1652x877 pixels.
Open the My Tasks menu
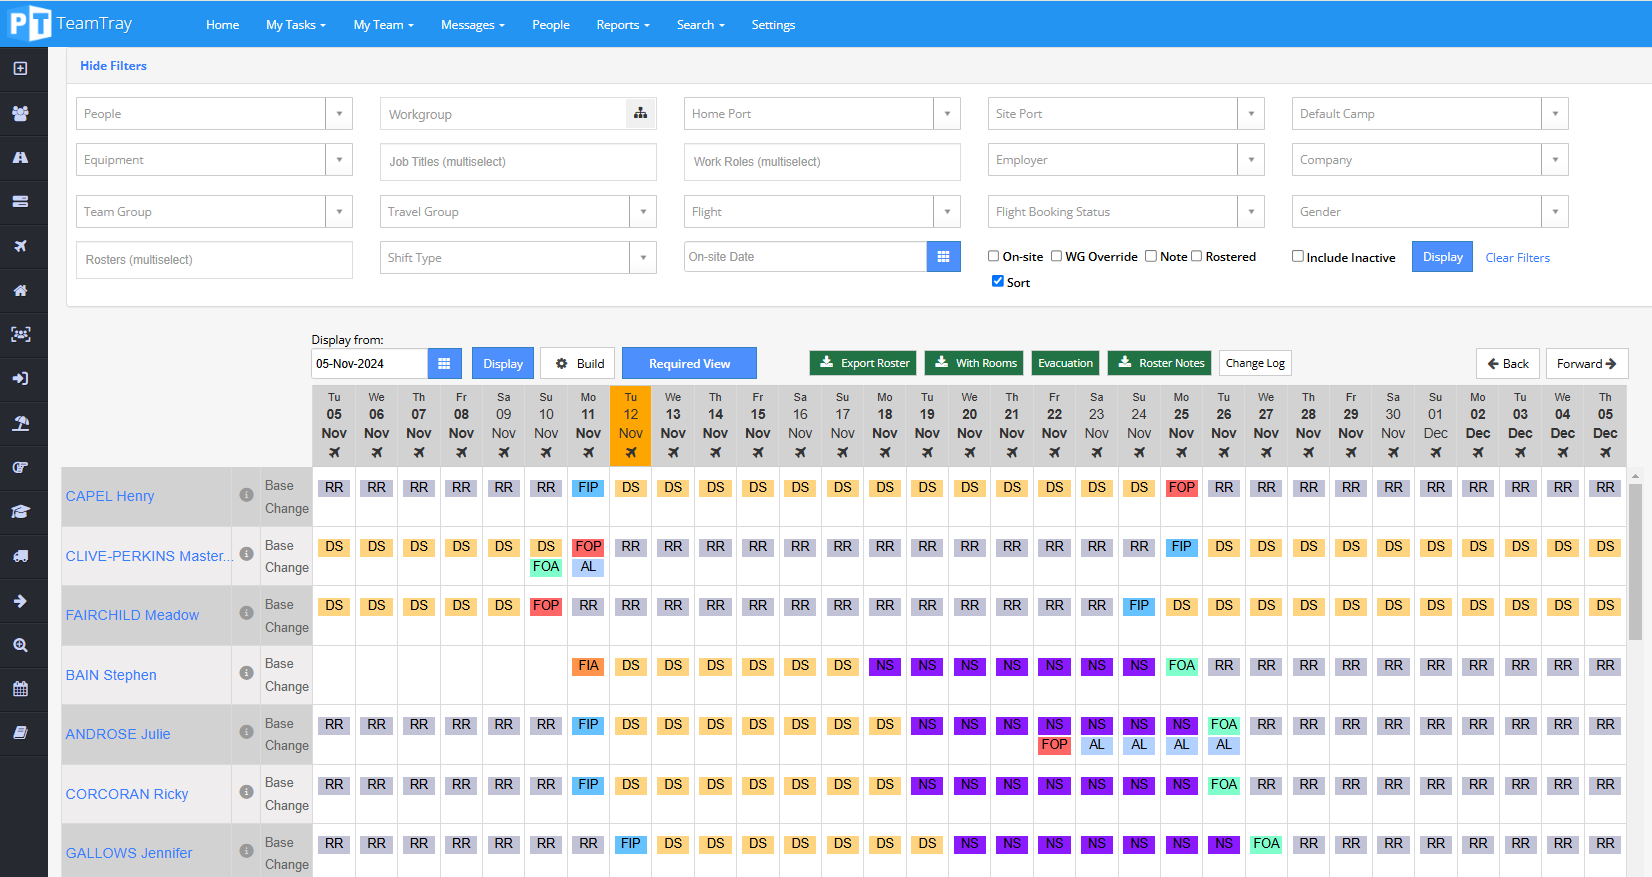tap(296, 25)
